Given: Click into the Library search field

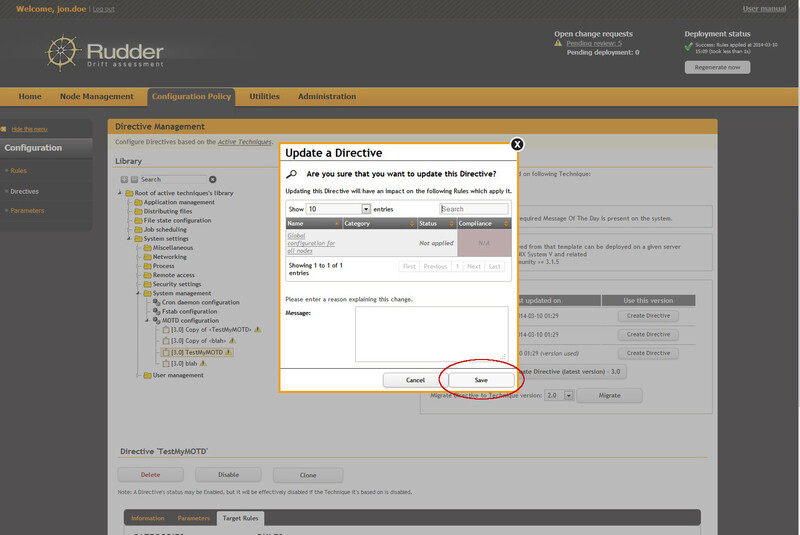Looking at the screenshot, I should 172,180.
